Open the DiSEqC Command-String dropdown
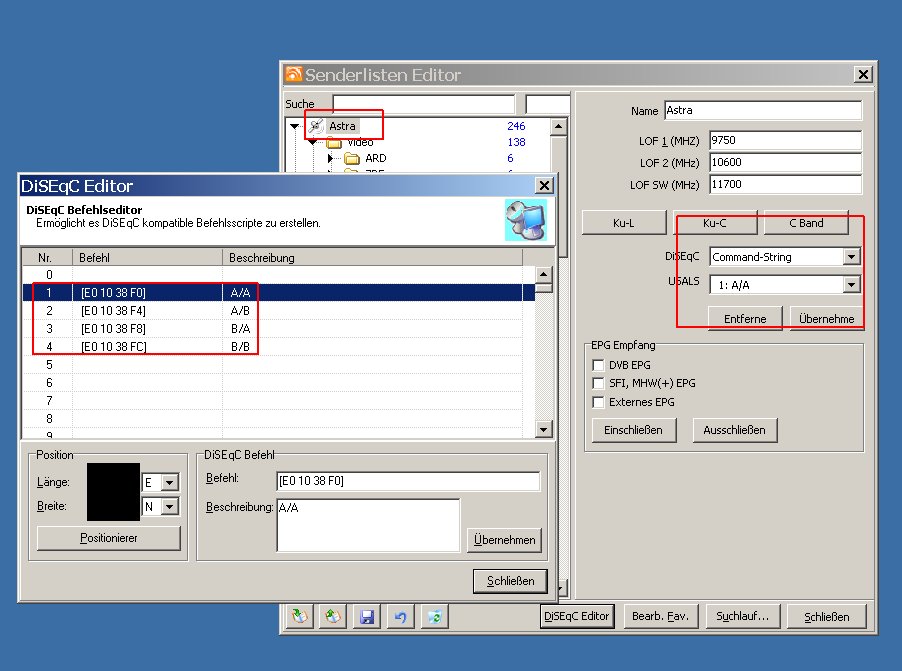The height and width of the screenshot is (671, 902). coord(851,257)
